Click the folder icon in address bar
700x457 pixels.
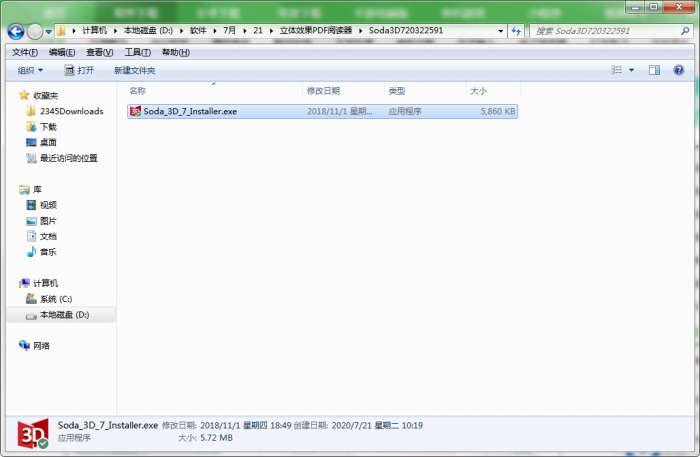click(61, 31)
